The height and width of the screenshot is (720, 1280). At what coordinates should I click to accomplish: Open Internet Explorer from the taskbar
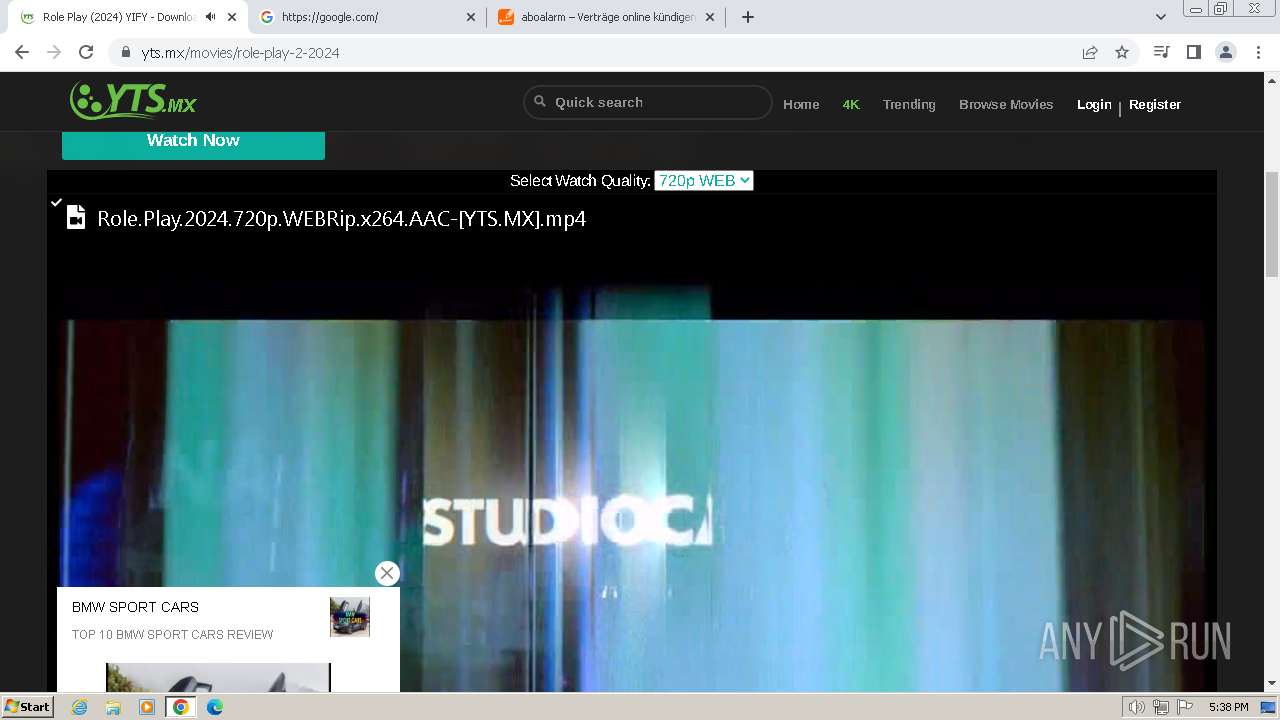click(x=79, y=707)
